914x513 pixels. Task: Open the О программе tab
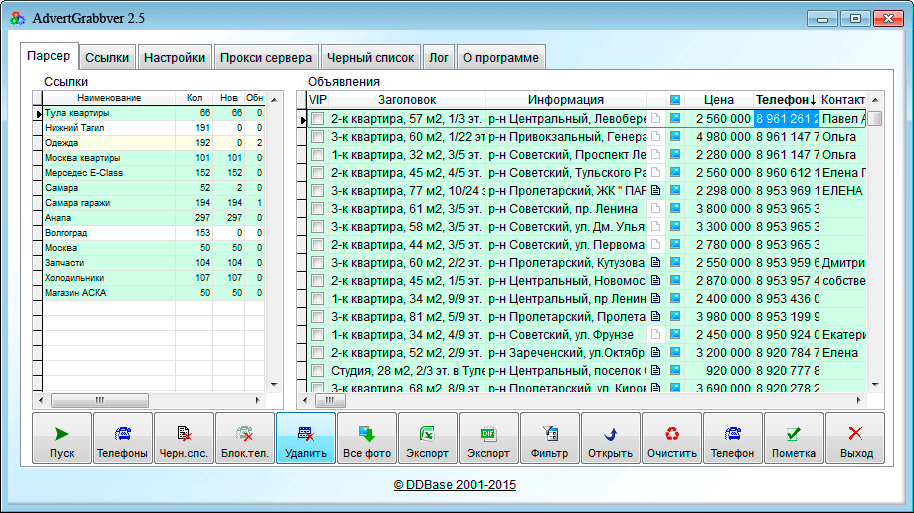501,58
